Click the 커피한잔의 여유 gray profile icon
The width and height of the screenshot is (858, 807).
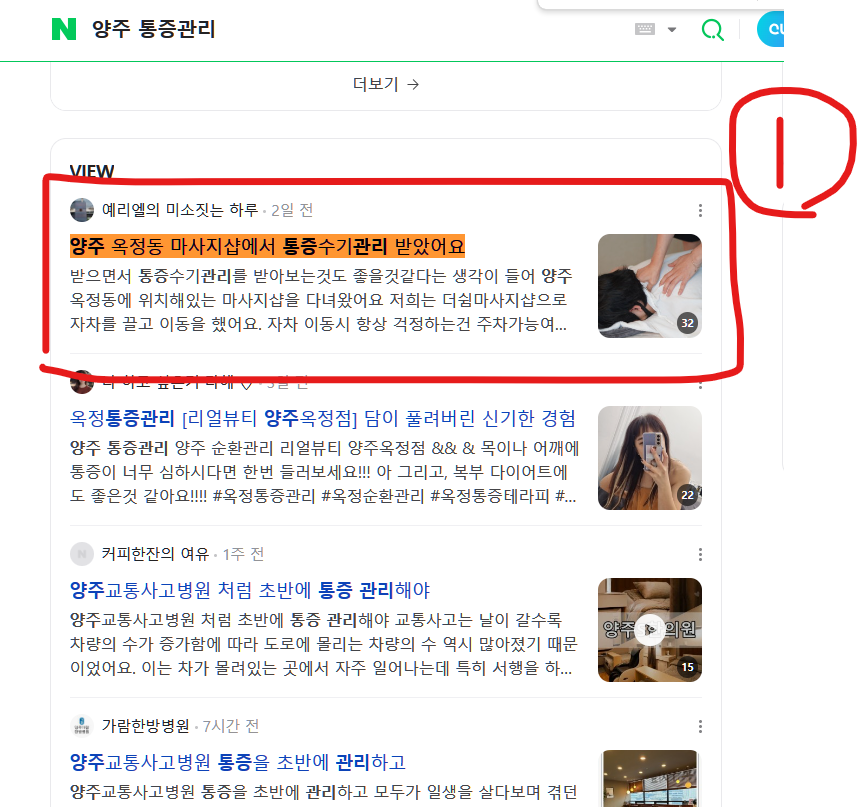pos(82,554)
